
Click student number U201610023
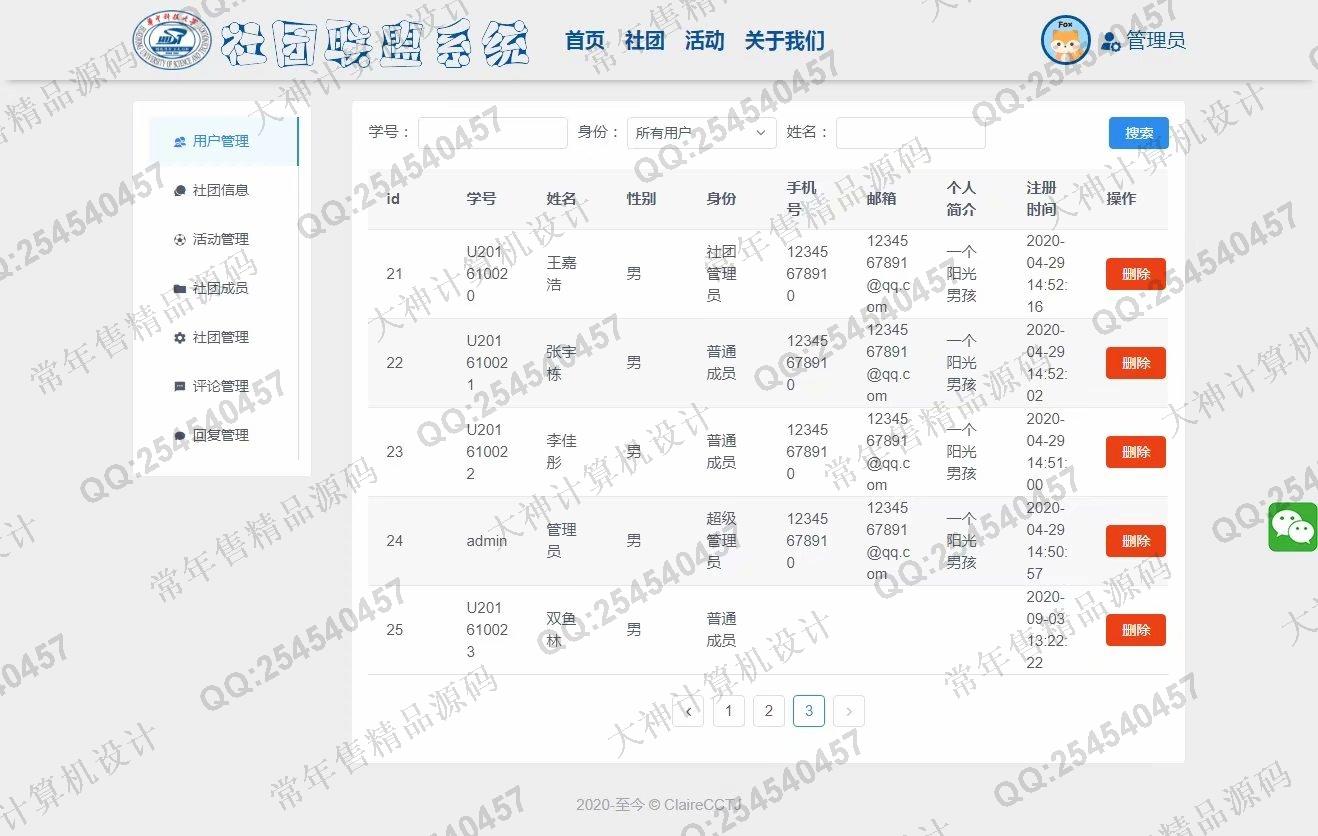487,630
